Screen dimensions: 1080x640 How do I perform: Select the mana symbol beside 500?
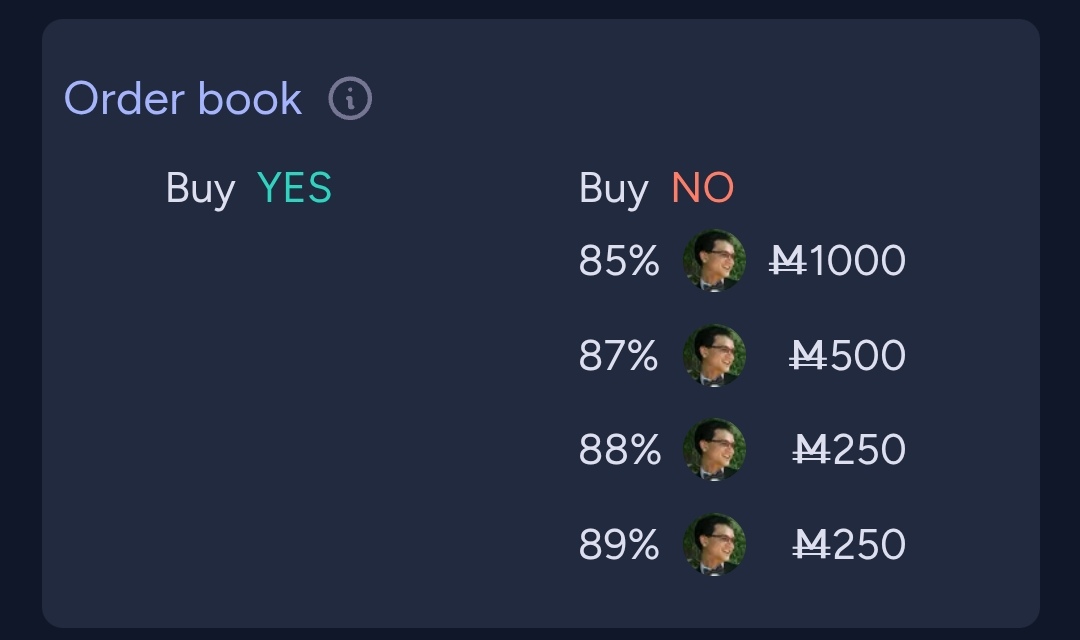click(808, 355)
